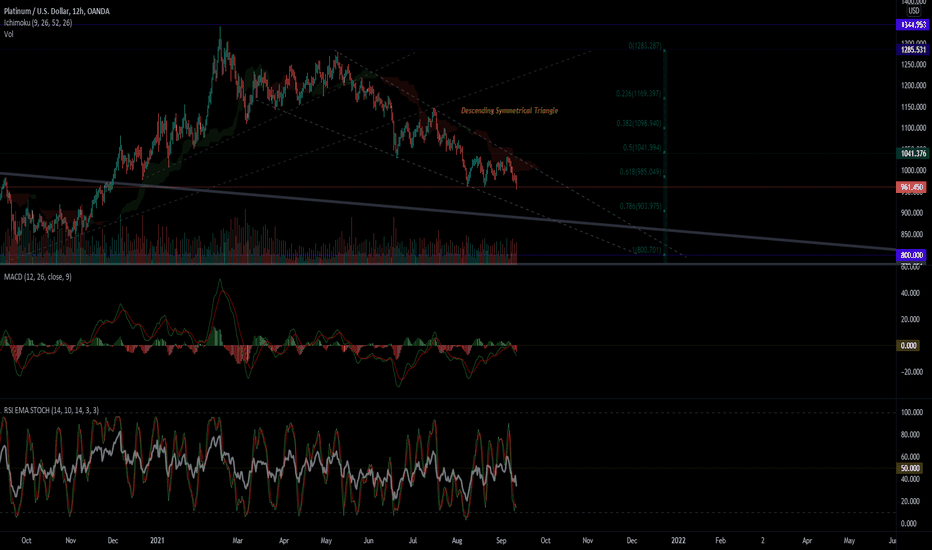
Task: Select the Fibonacci 1(800.701) level label
Action: pos(647,250)
